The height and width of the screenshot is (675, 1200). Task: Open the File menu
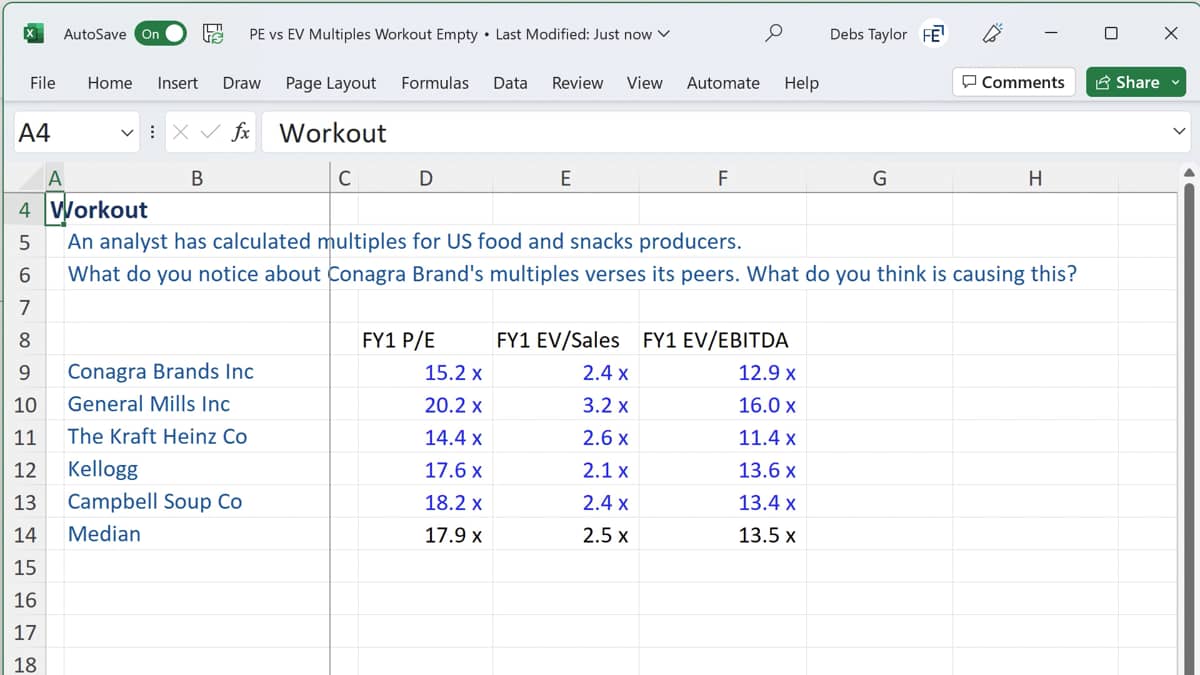[x=43, y=83]
